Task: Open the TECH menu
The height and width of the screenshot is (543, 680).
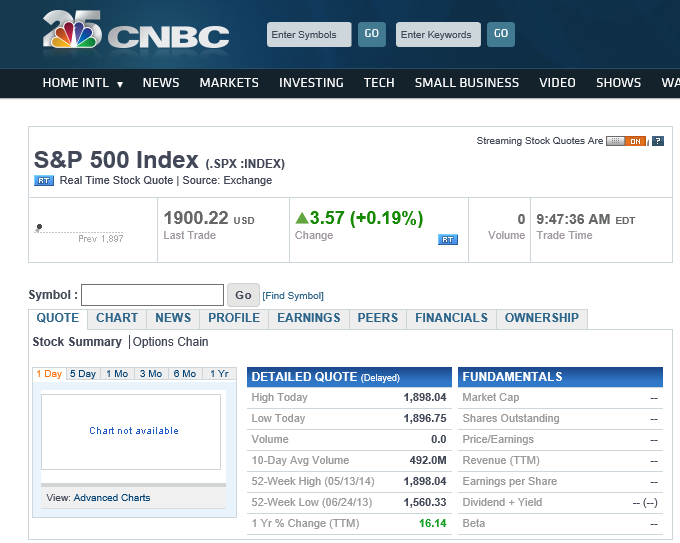Action: pos(379,83)
